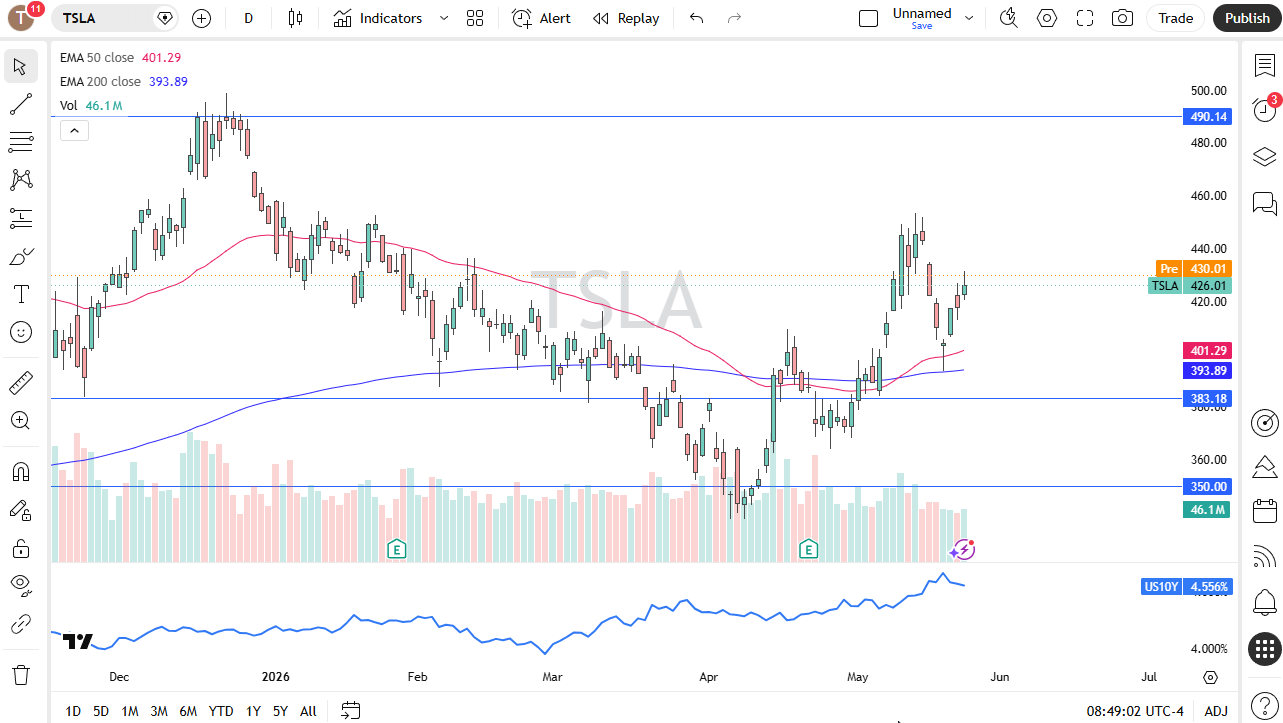Toggle magnet mode for drawings

[x=21, y=471]
